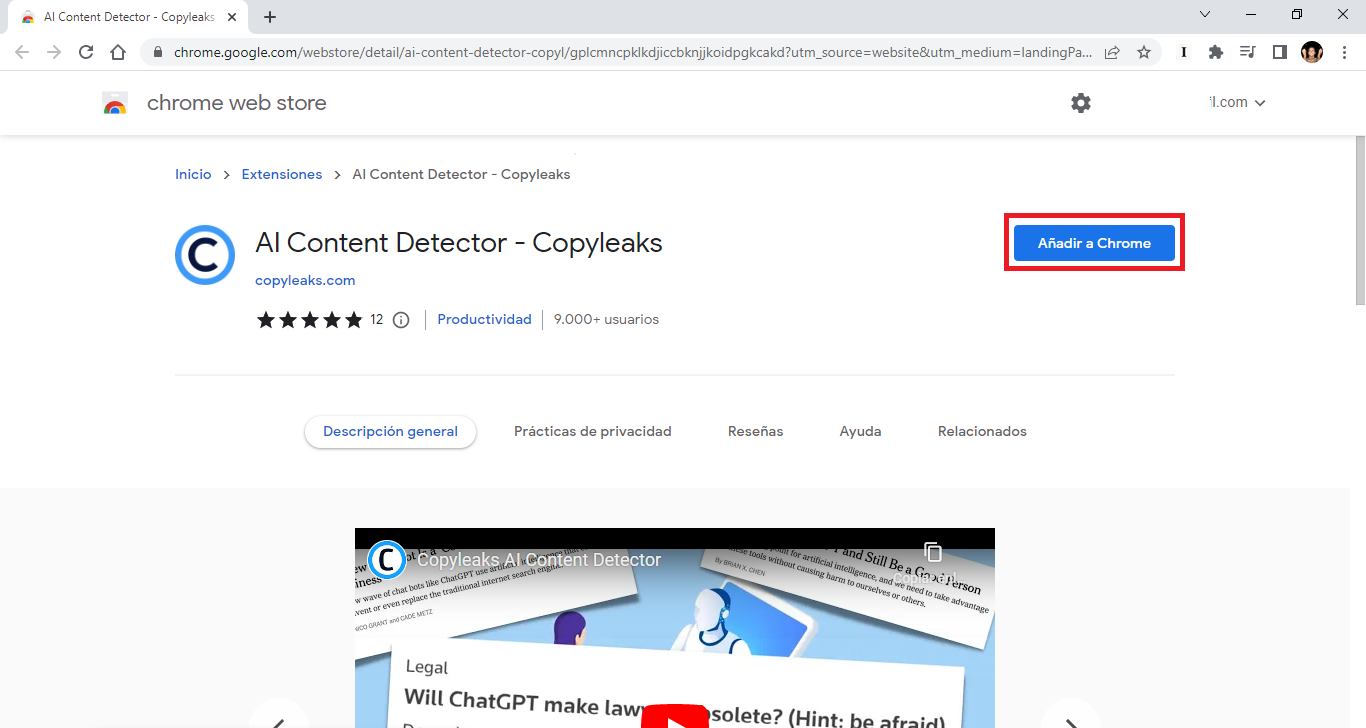Play the Copyleaks YouTube video
The image size is (1366, 728).
click(675, 717)
